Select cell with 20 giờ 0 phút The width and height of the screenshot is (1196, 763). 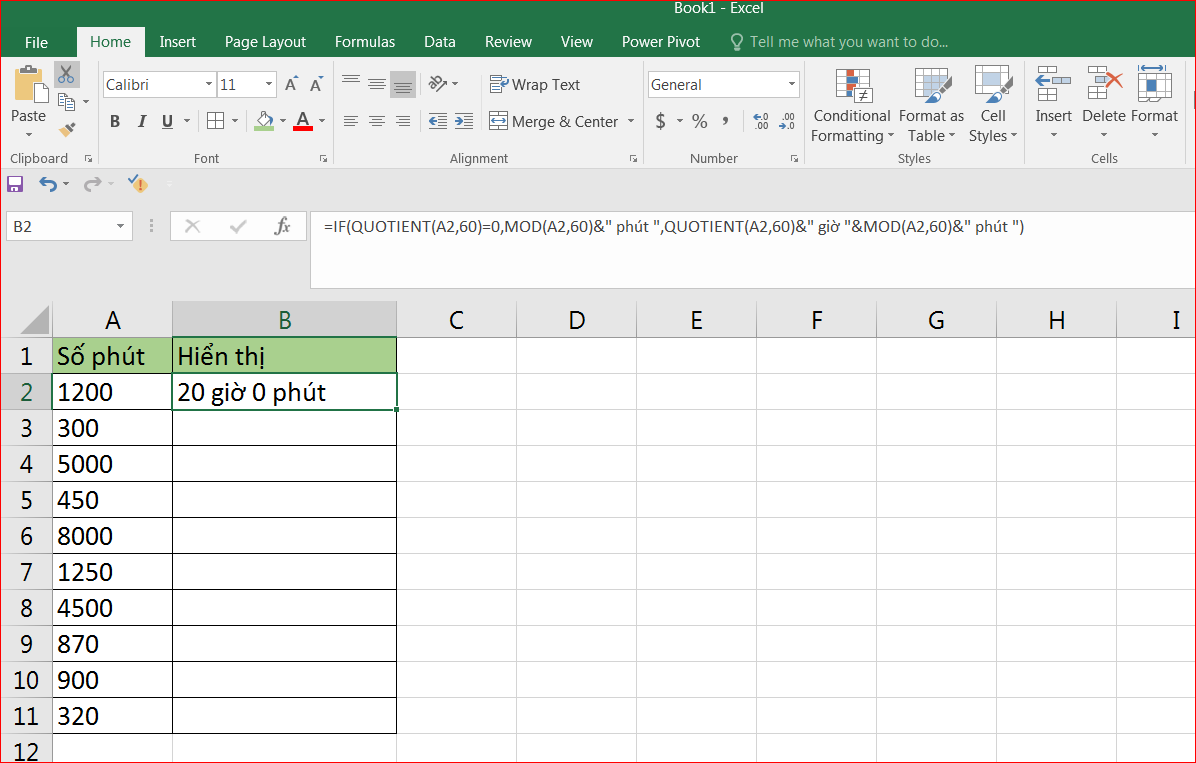(285, 392)
